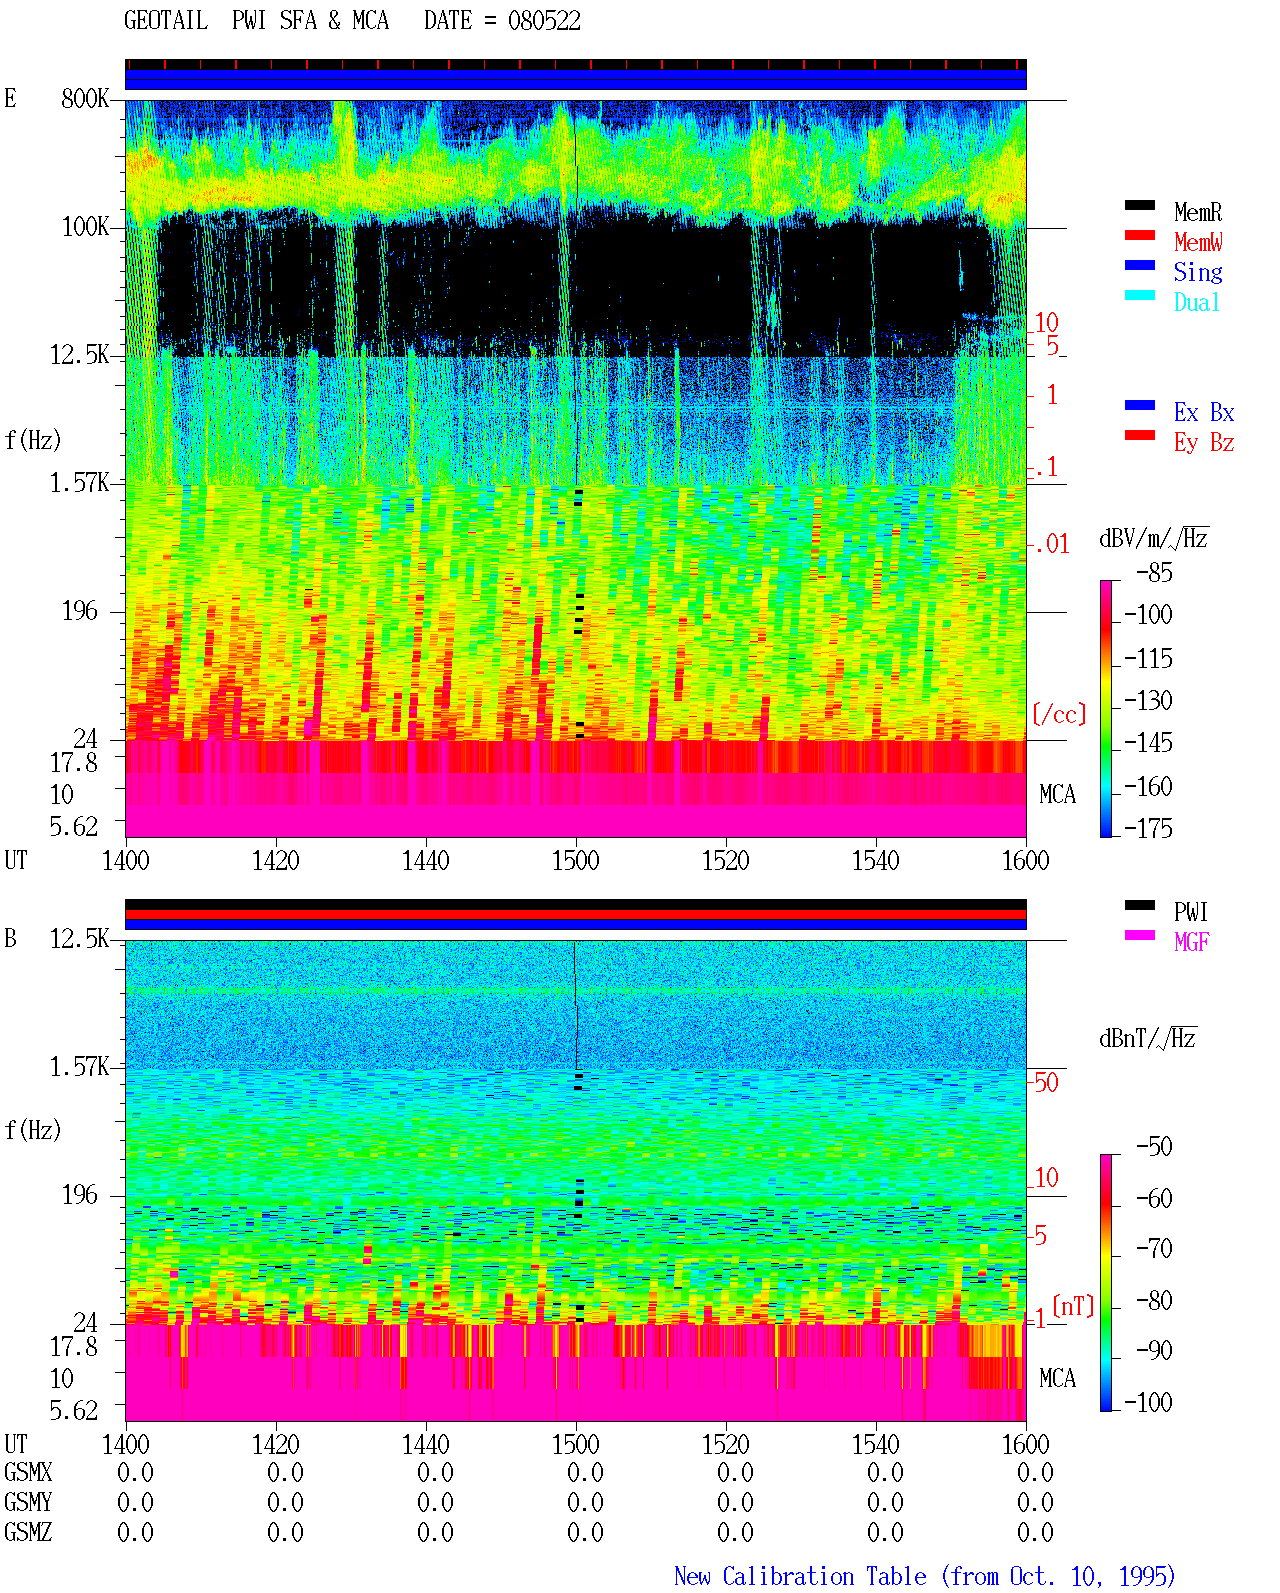Click the 'GSMY' row label

[28, 1503]
